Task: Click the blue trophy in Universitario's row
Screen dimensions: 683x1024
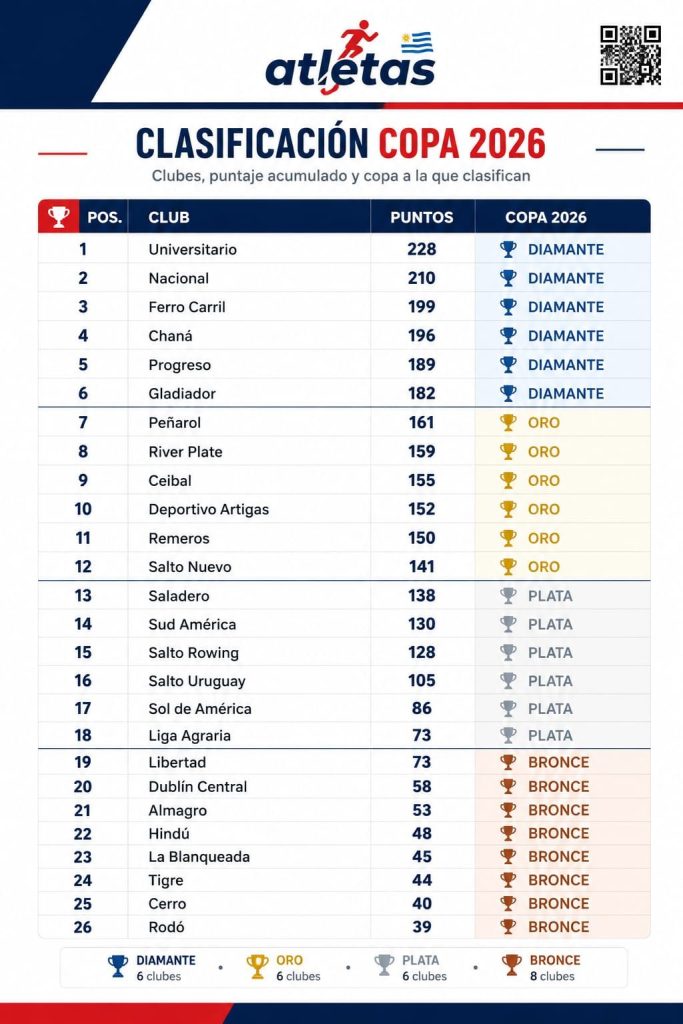Action: click(x=508, y=249)
